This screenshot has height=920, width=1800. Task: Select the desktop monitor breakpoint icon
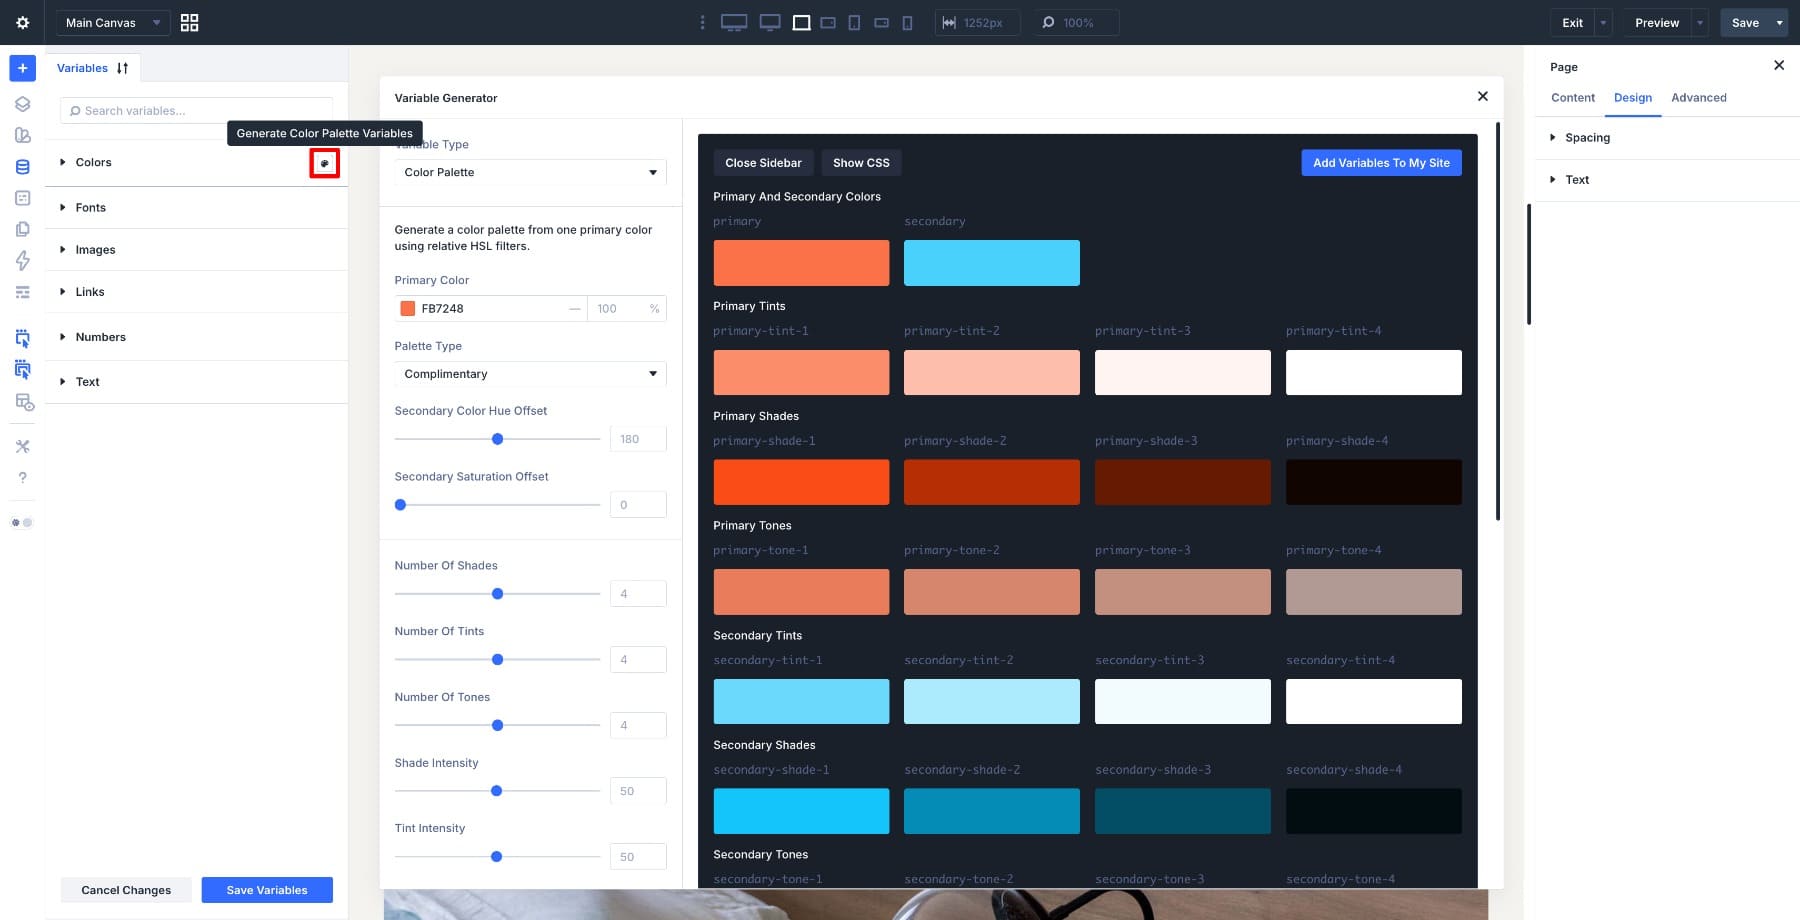coord(770,22)
